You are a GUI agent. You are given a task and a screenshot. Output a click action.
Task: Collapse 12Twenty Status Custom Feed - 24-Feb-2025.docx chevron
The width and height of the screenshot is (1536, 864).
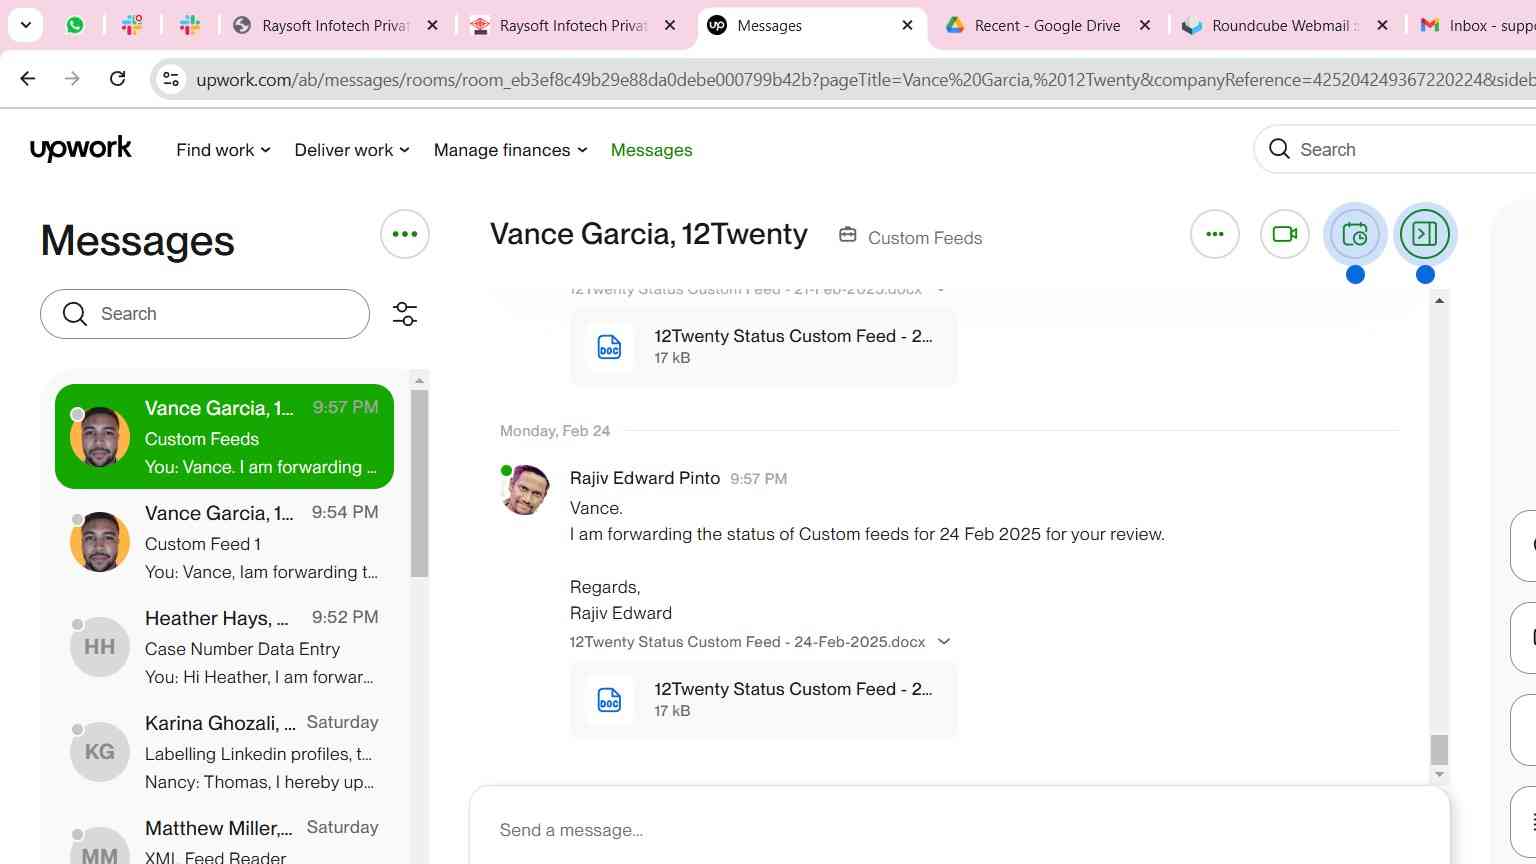click(943, 642)
